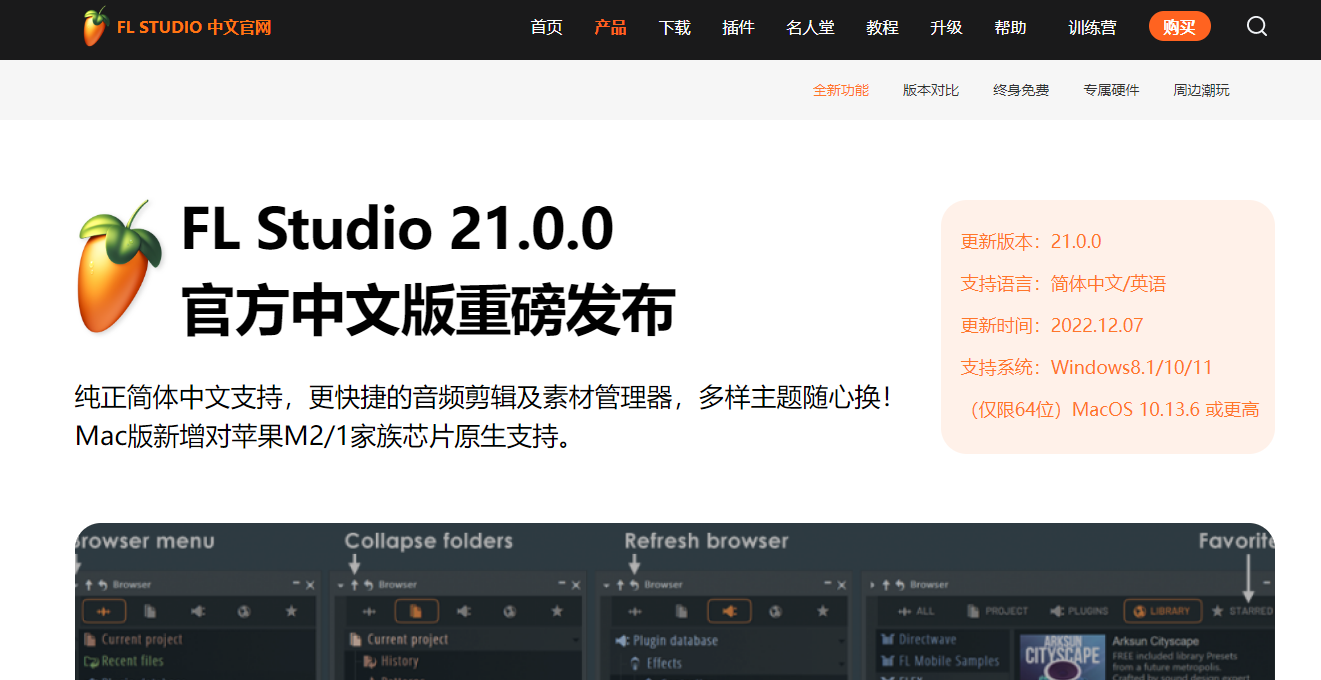This screenshot has width=1321, height=680.
Task: Click the orange 购买 buy button
Action: pyautogui.click(x=1180, y=27)
